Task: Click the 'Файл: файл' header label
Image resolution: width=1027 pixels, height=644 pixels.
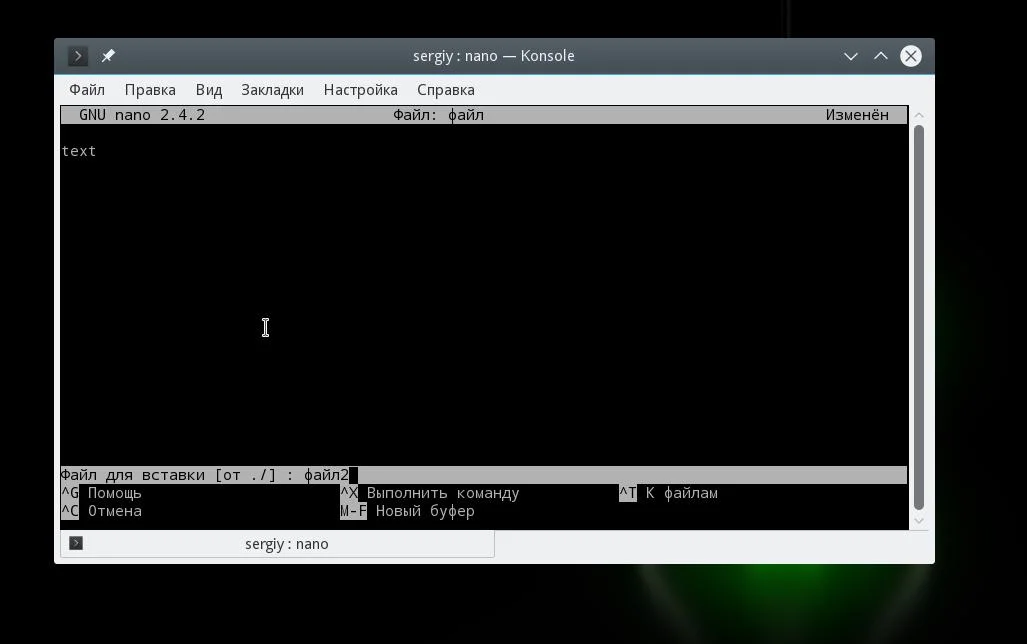Action: 438,115
